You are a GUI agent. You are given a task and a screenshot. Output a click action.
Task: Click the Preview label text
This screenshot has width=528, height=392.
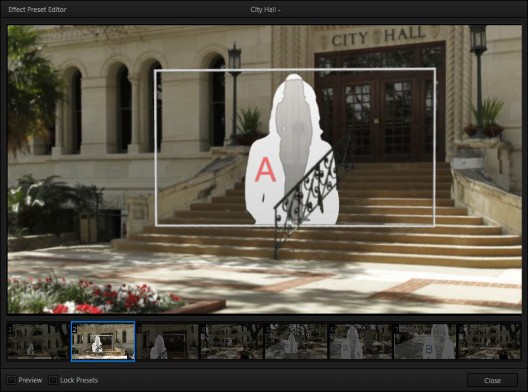click(30, 380)
